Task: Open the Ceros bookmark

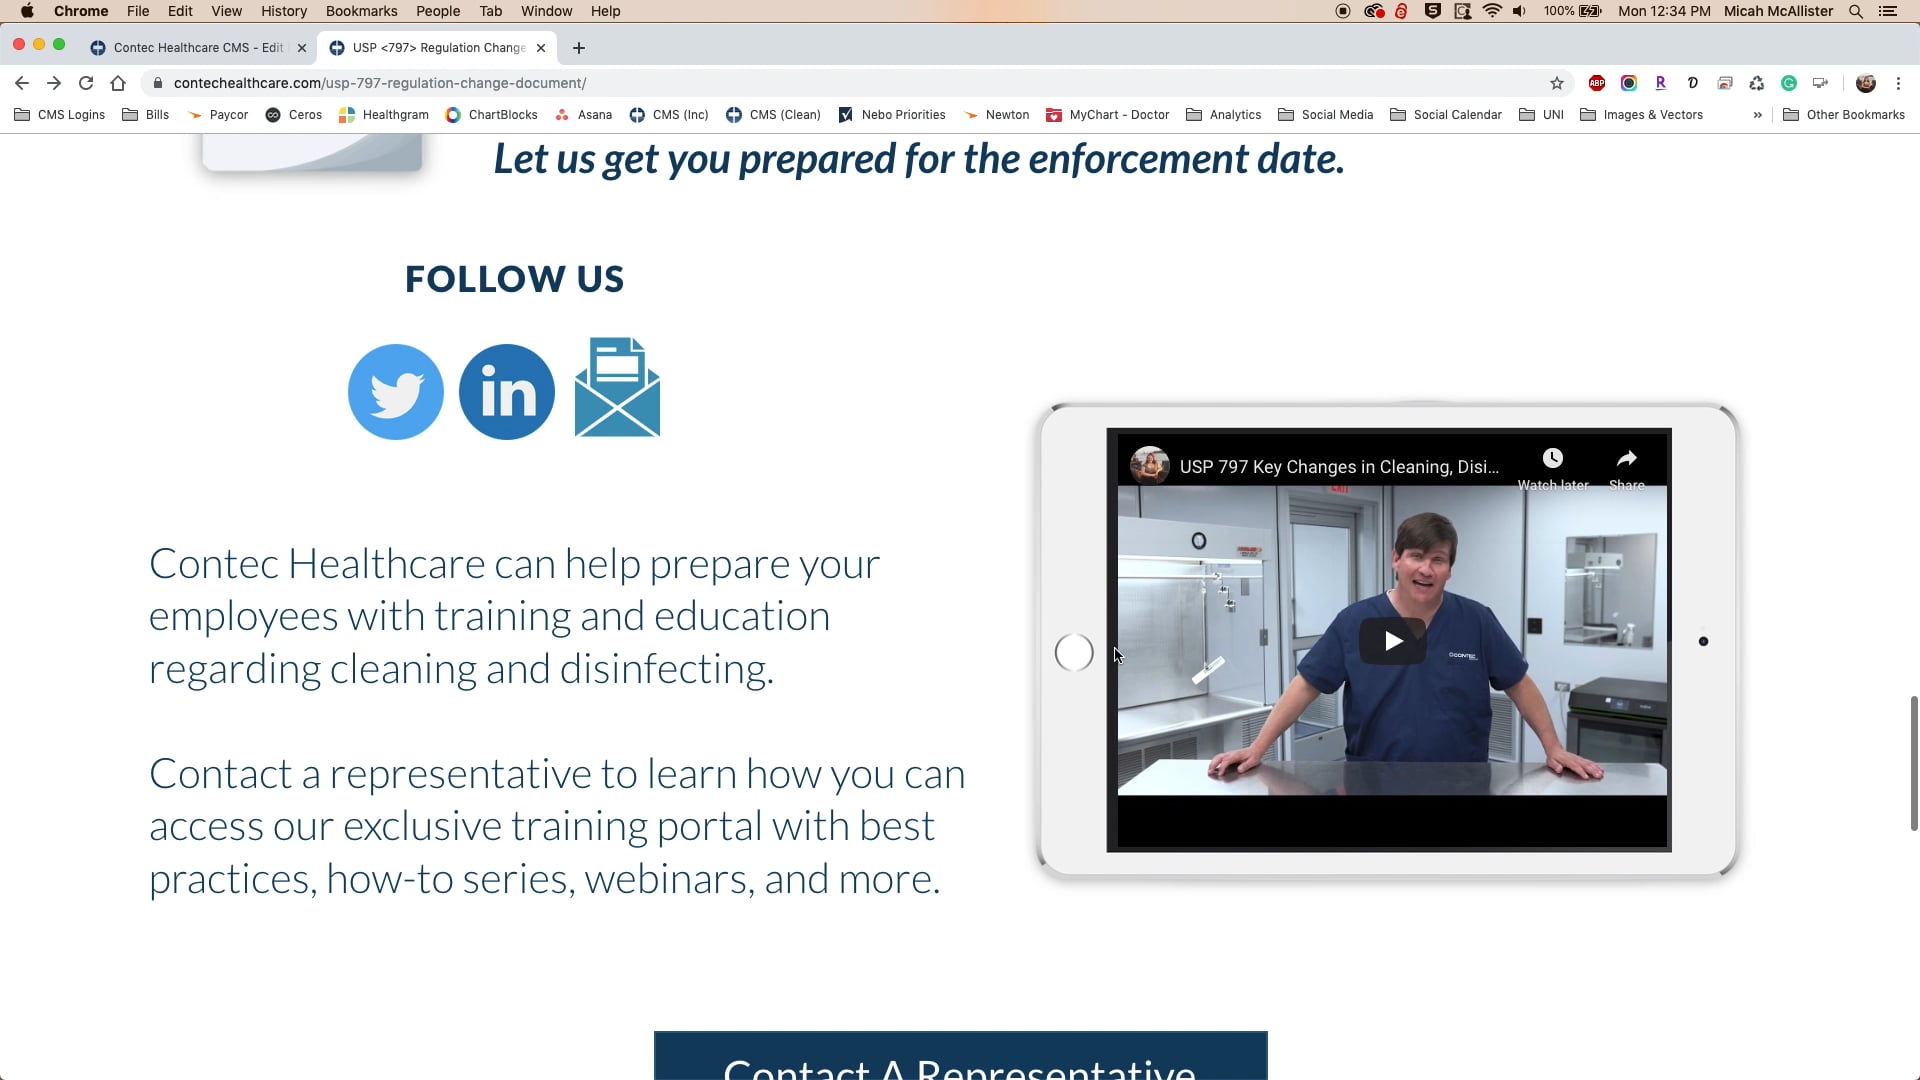Action: tap(293, 115)
